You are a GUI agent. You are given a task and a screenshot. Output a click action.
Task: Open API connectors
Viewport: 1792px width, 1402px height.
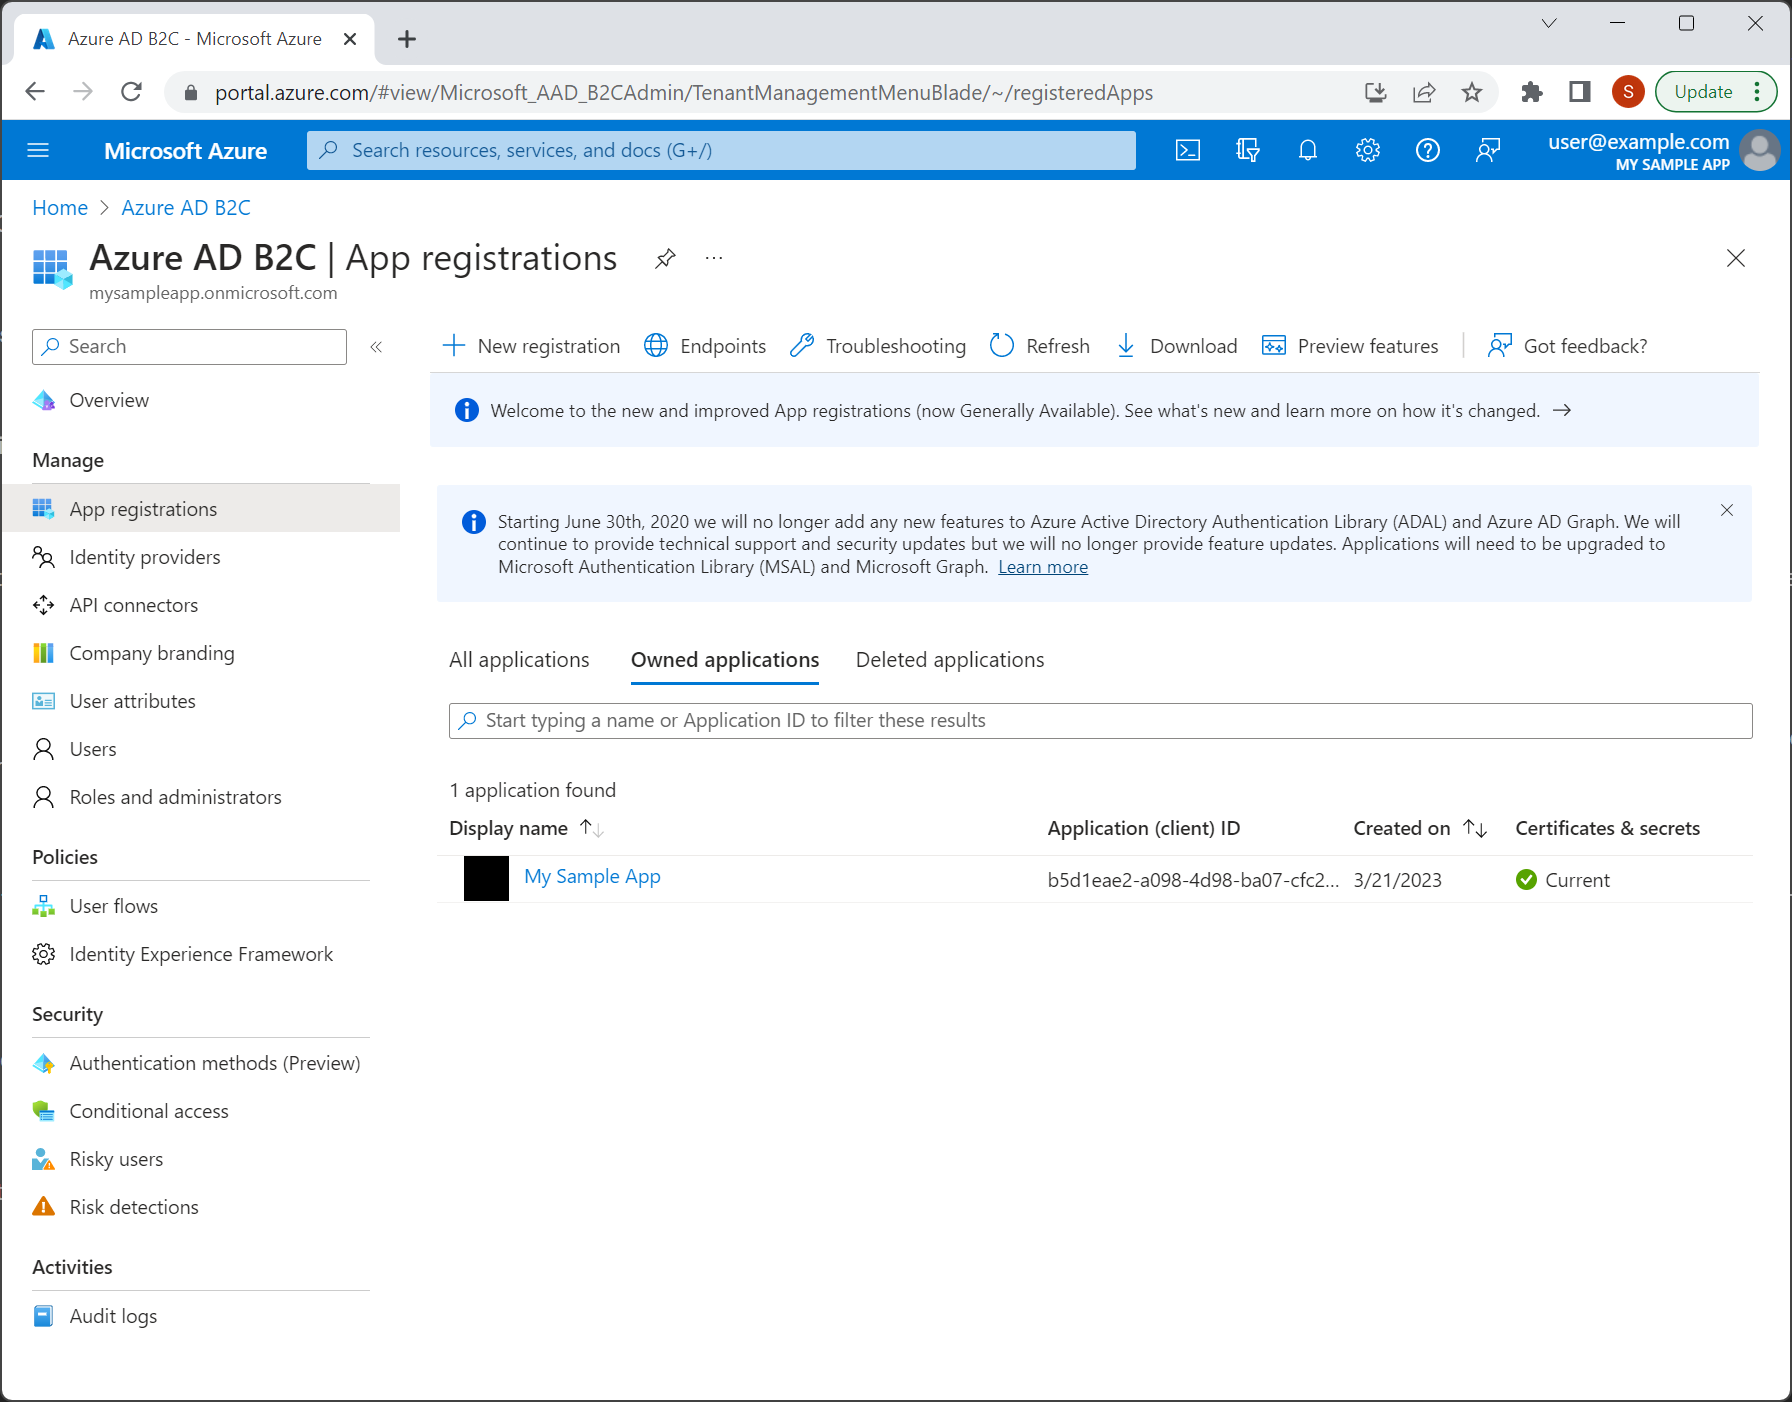pos(133,605)
